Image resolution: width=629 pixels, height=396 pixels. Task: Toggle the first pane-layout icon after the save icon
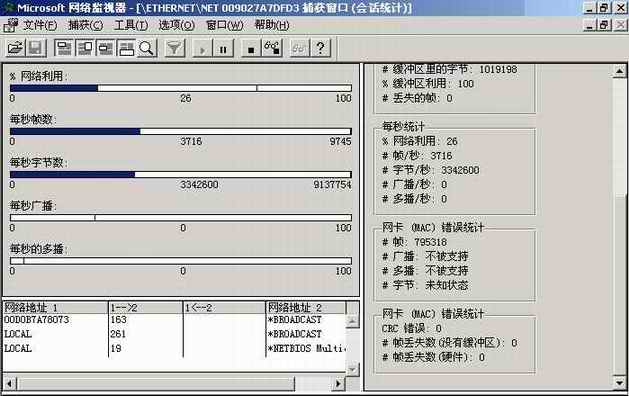coord(64,48)
